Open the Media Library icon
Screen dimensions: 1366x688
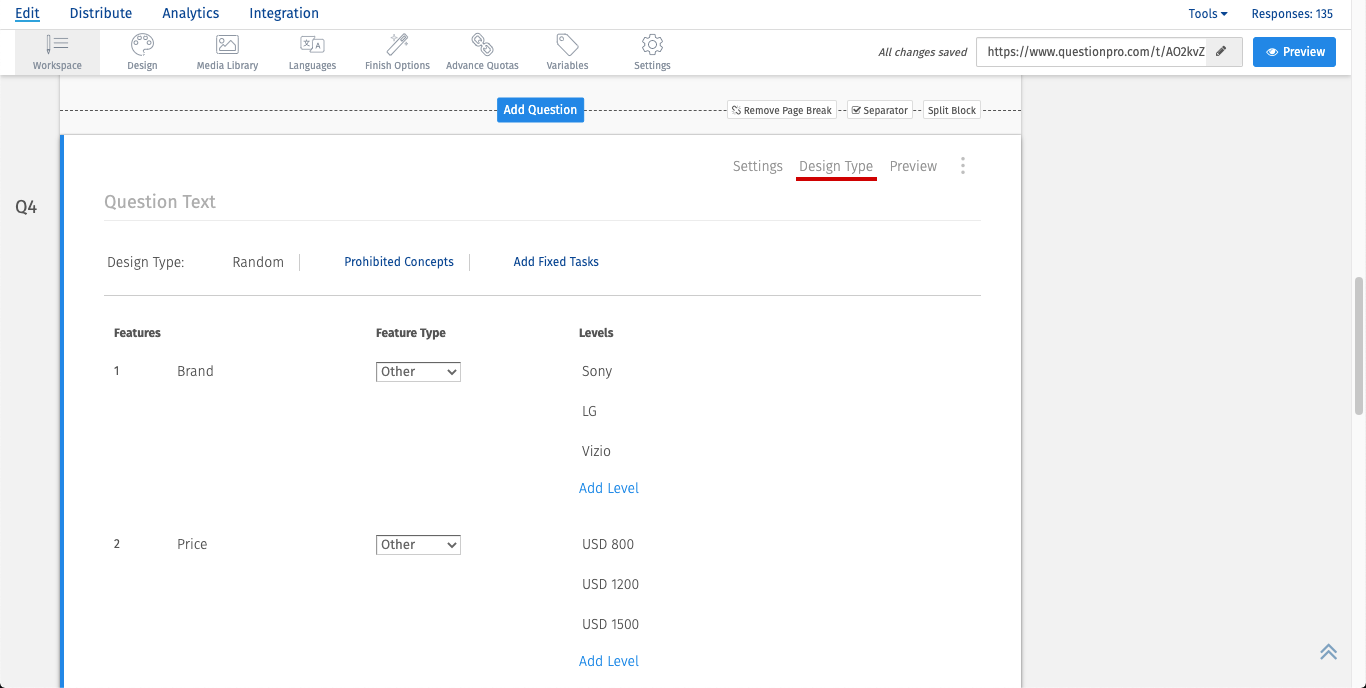tap(227, 45)
